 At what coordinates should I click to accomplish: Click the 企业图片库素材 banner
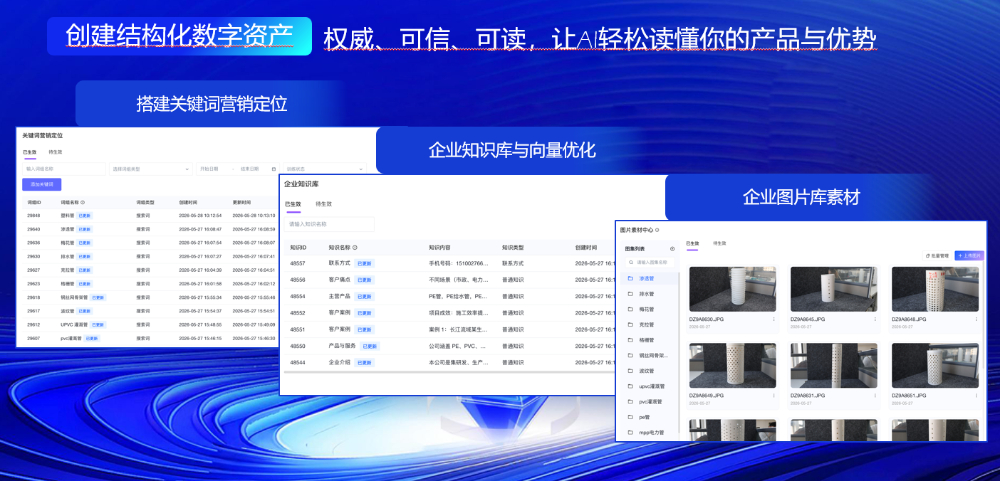801,197
